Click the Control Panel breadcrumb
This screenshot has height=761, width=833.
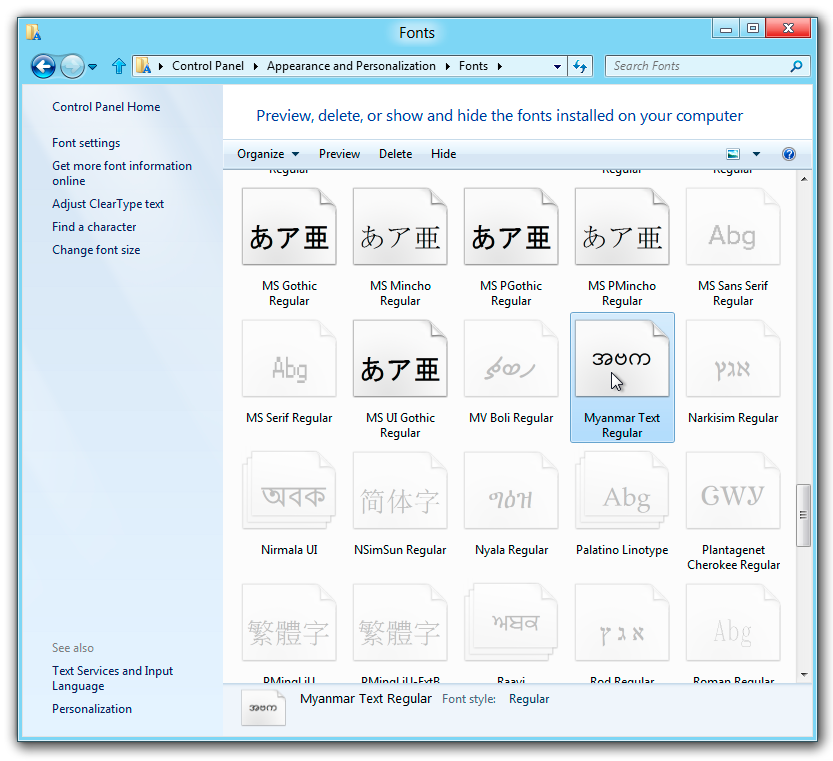point(208,66)
